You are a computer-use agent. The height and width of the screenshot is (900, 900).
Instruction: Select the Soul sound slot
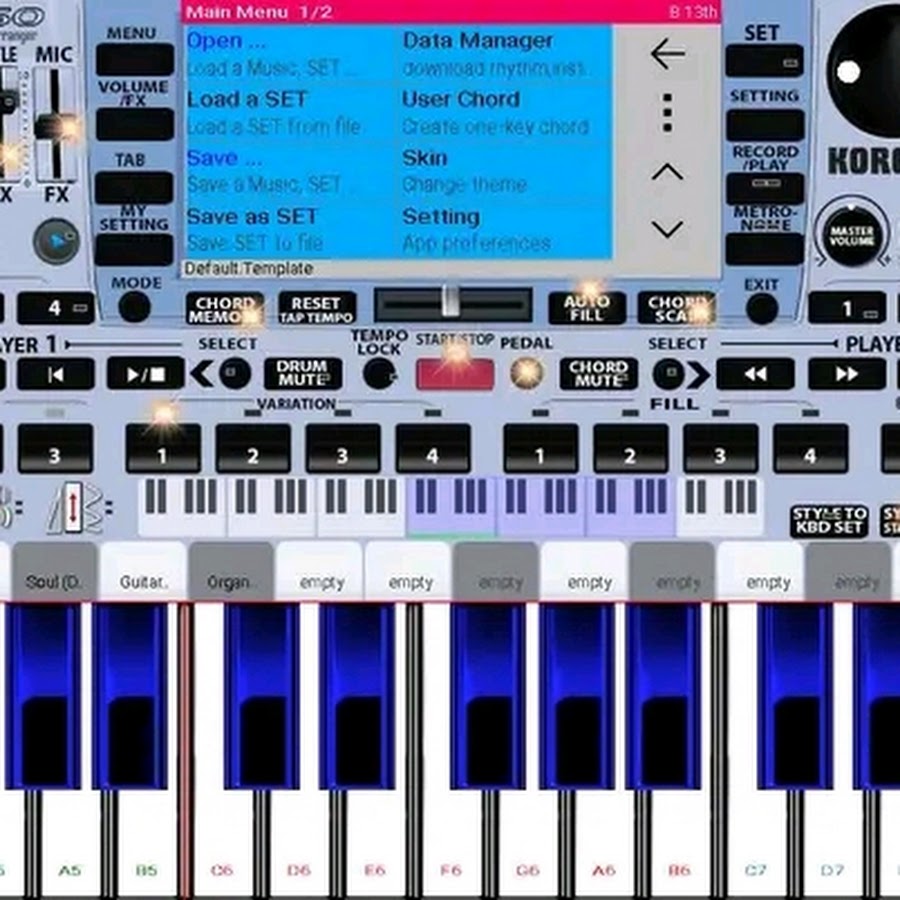pos(54,573)
